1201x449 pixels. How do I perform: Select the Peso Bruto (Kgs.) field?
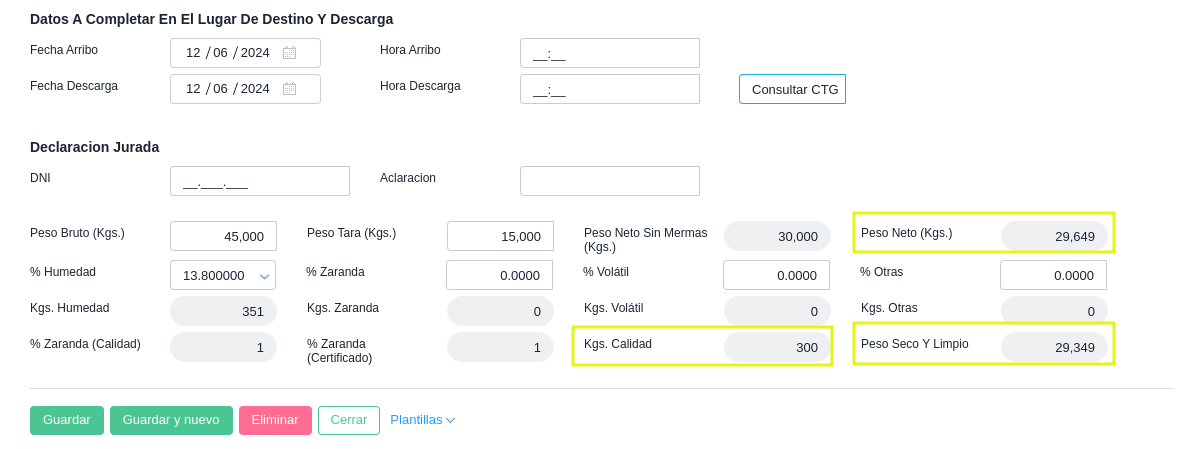(x=223, y=236)
